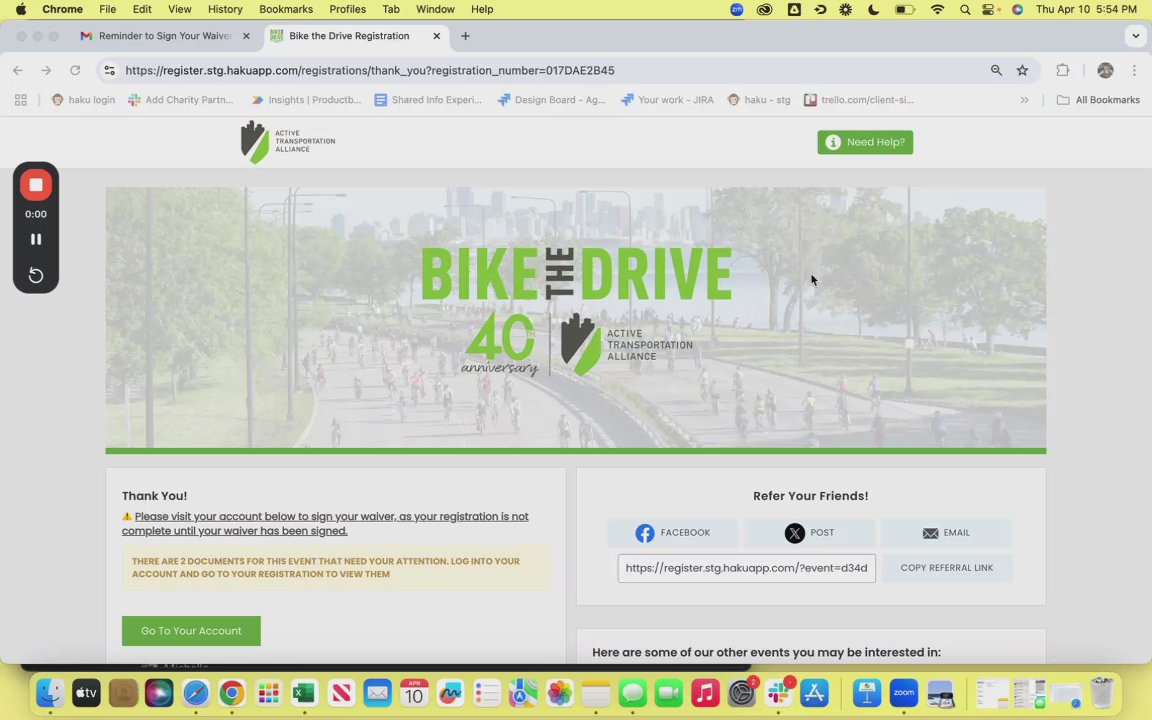
Task: Pause the screen recording
Action: click(x=35, y=240)
